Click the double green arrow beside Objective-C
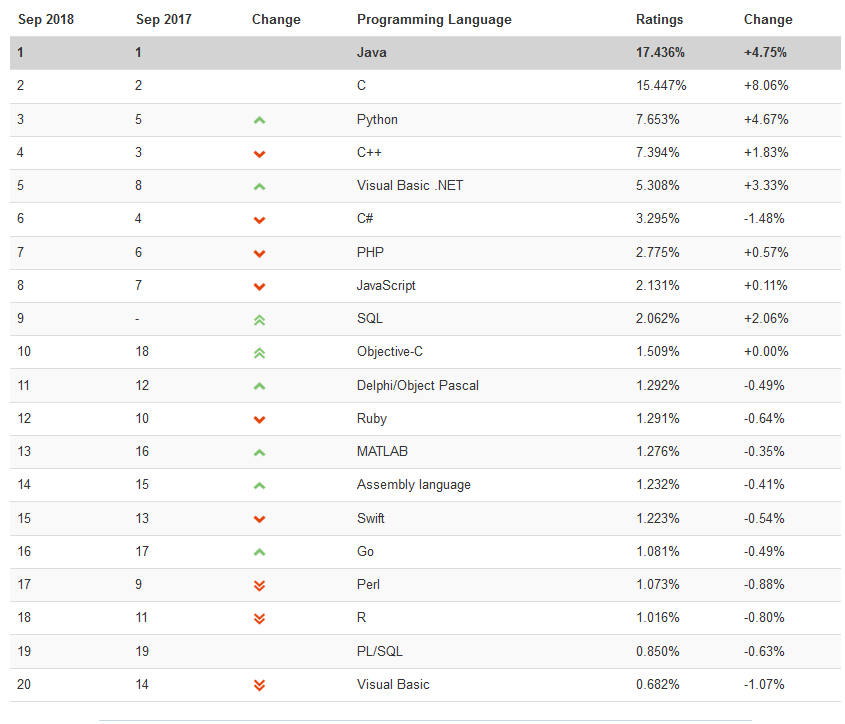Screen dimensions: 845x724 259,354
